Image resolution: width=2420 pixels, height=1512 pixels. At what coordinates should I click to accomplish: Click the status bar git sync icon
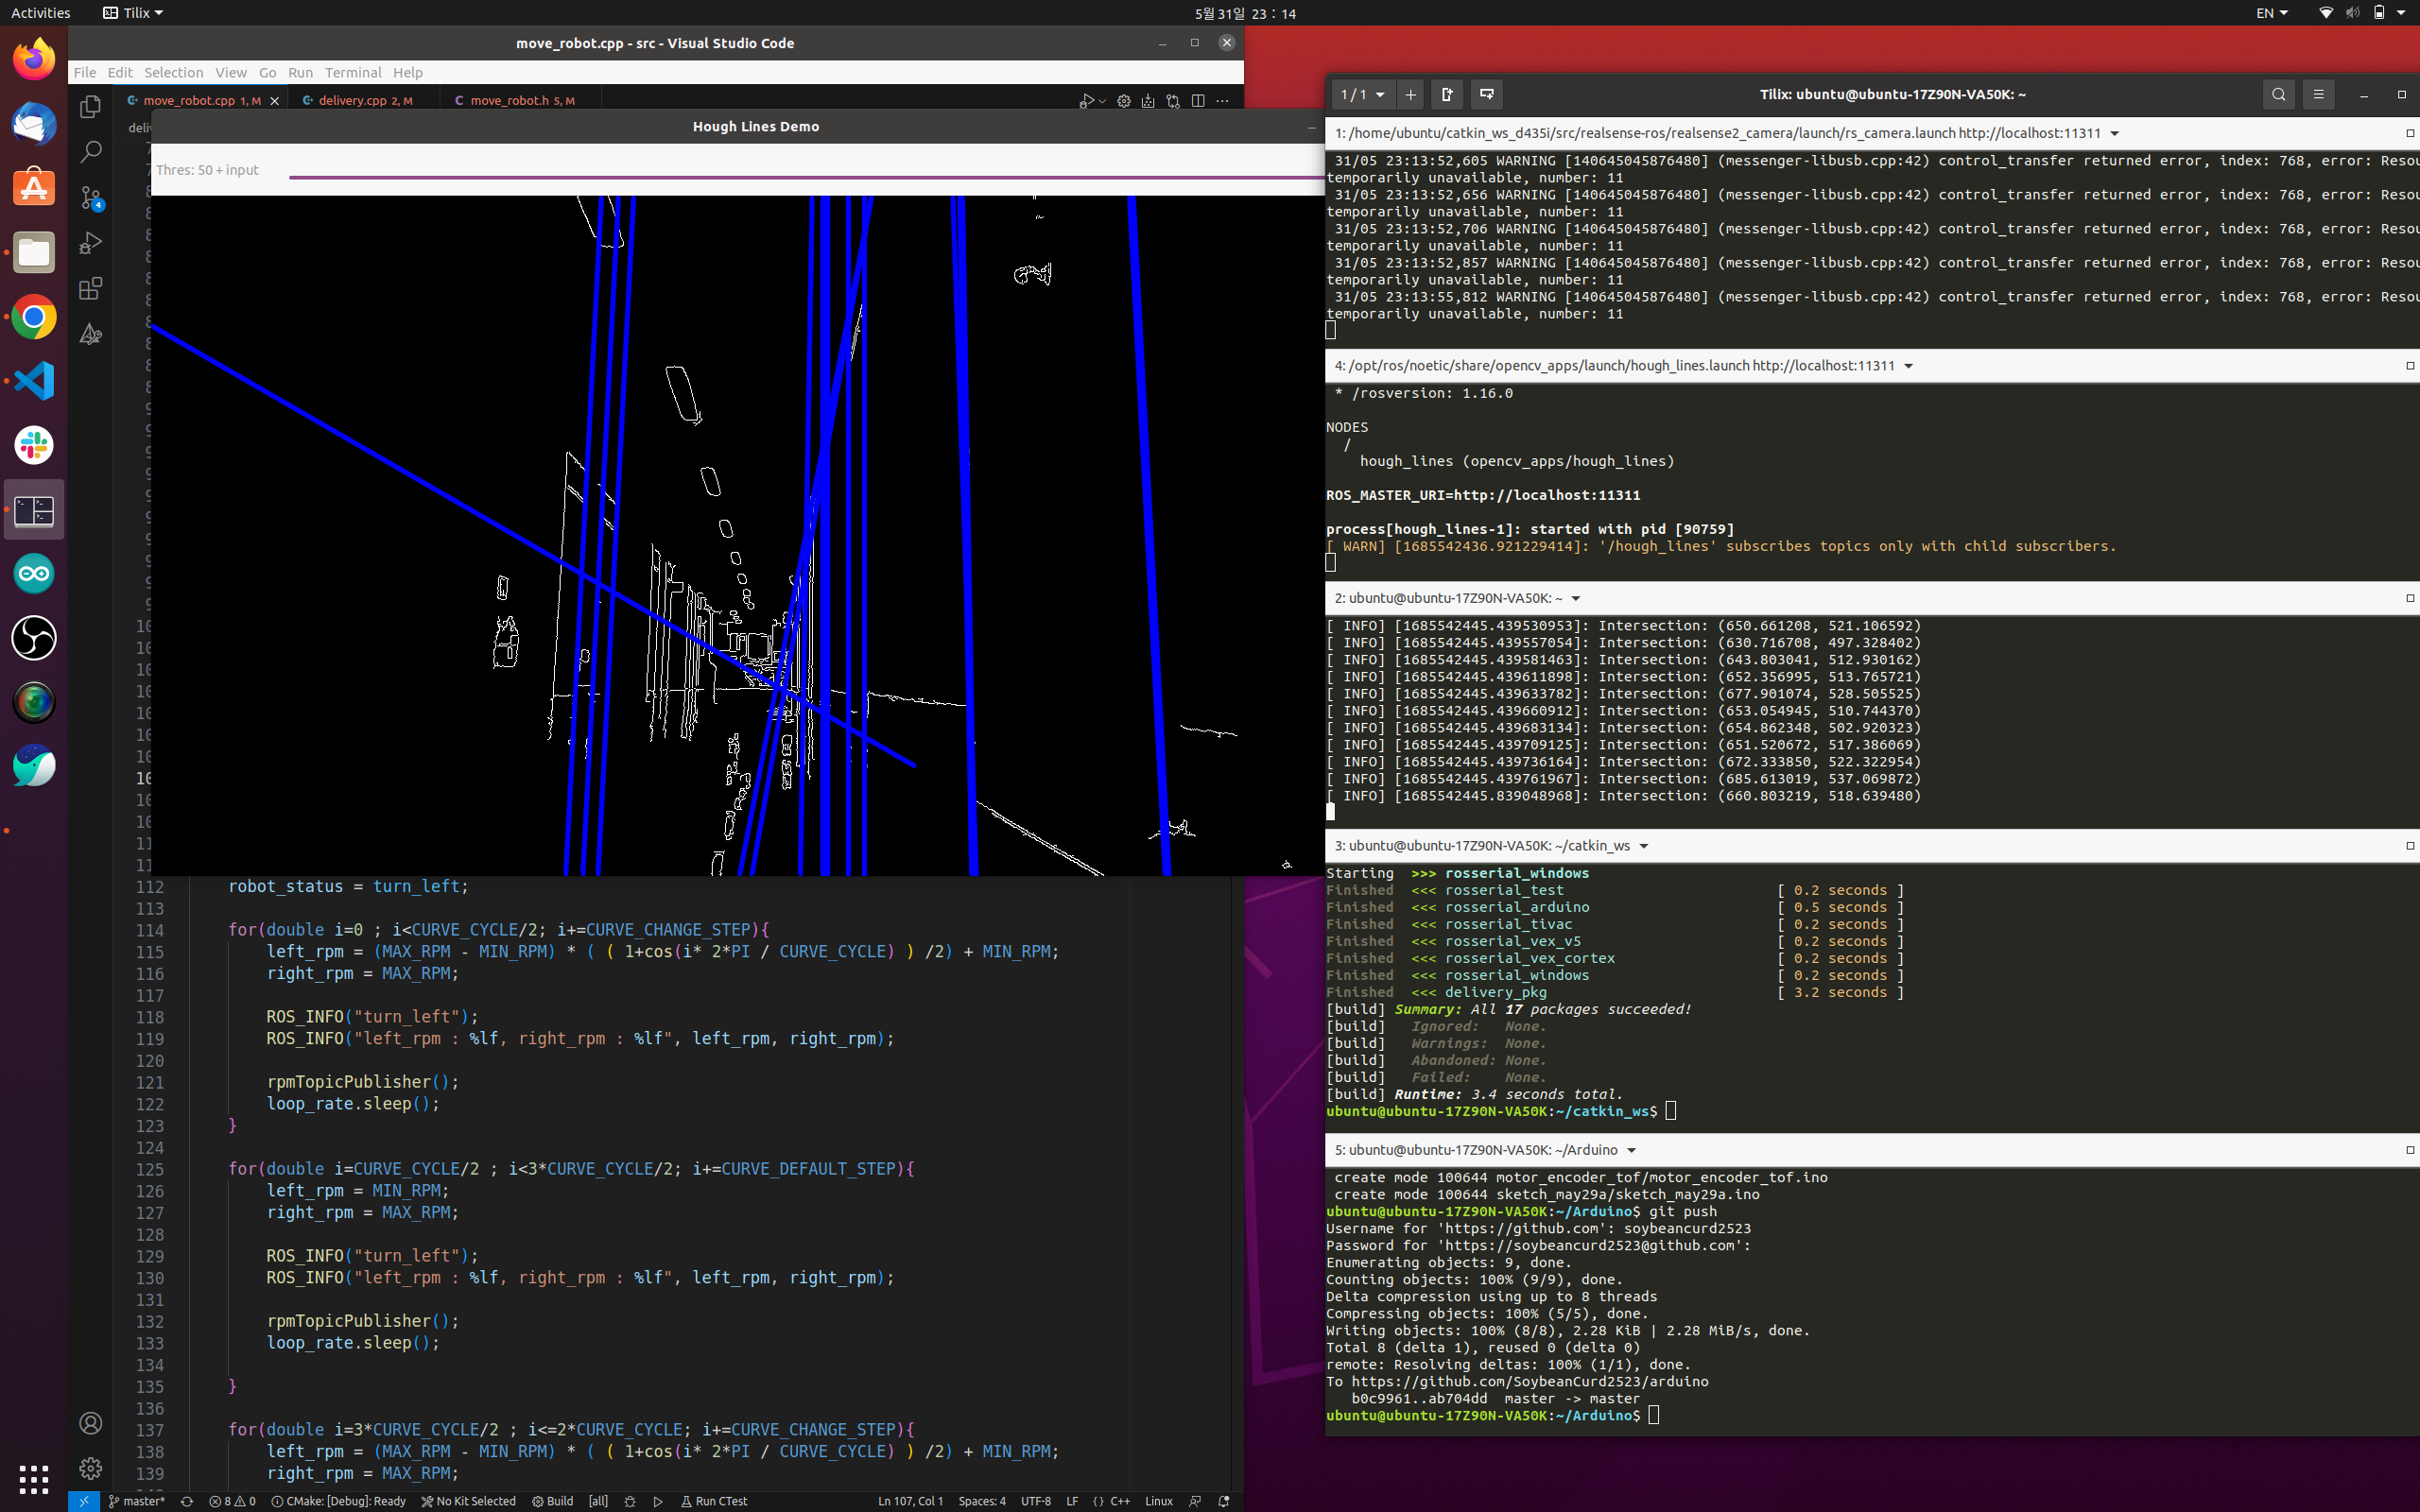(x=186, y=1501)
